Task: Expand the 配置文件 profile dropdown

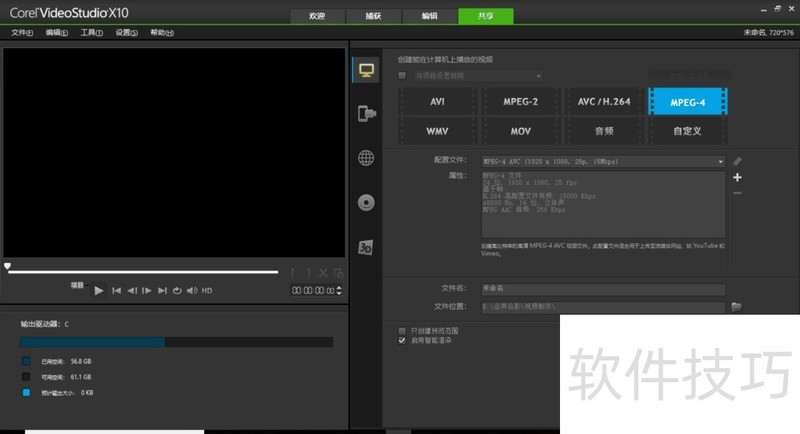Action: [720, 161]
